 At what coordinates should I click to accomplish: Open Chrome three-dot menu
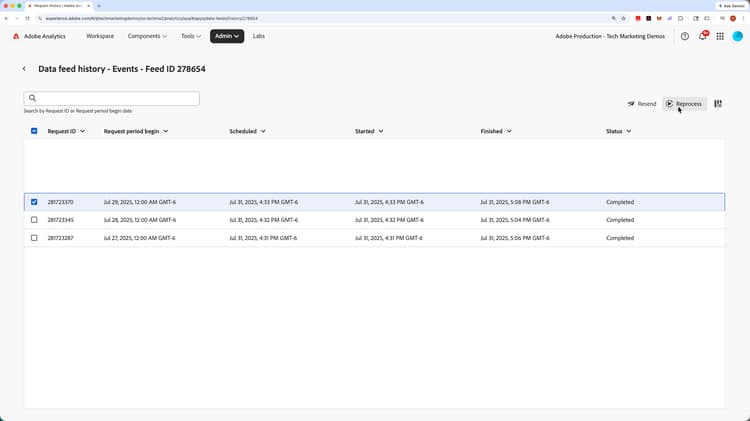point(744,18)
